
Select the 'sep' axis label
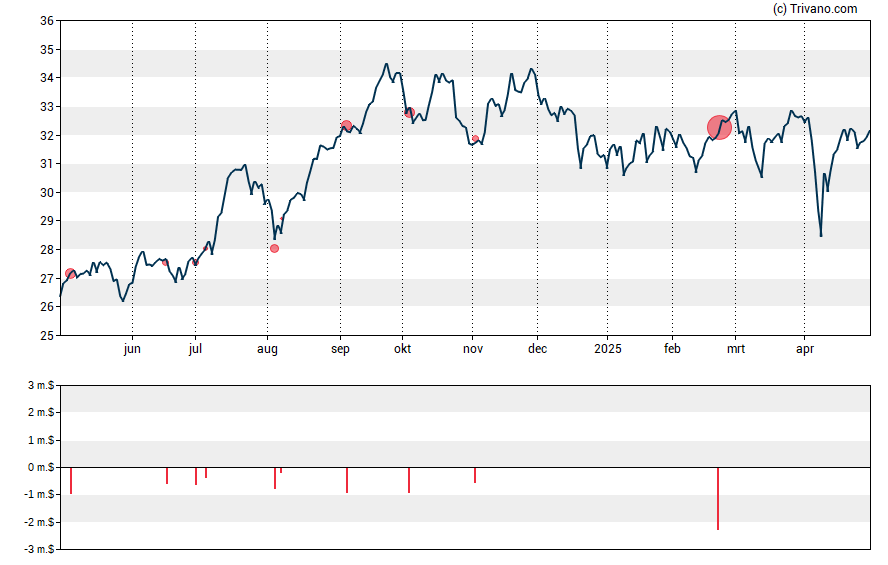click(340, 349)
